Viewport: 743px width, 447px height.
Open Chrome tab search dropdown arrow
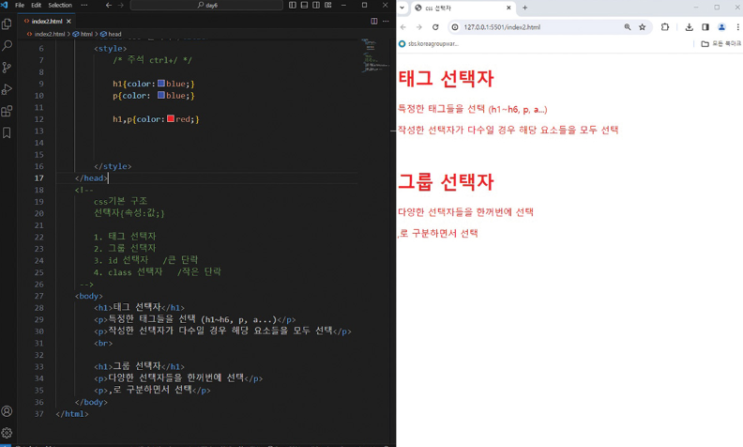coord(402,8)
